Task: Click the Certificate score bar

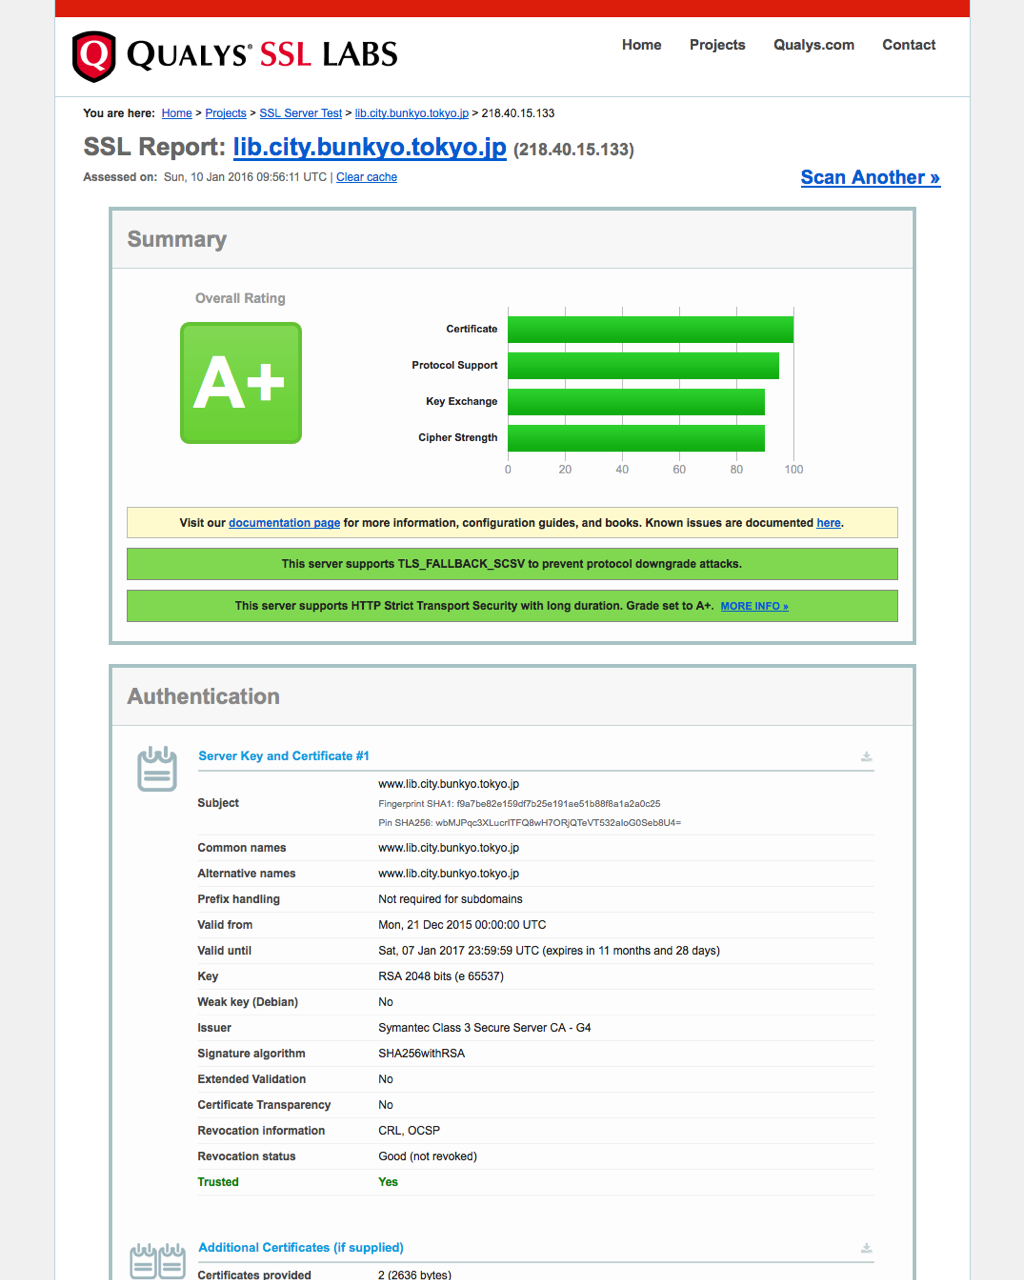Action: point(651,329)
